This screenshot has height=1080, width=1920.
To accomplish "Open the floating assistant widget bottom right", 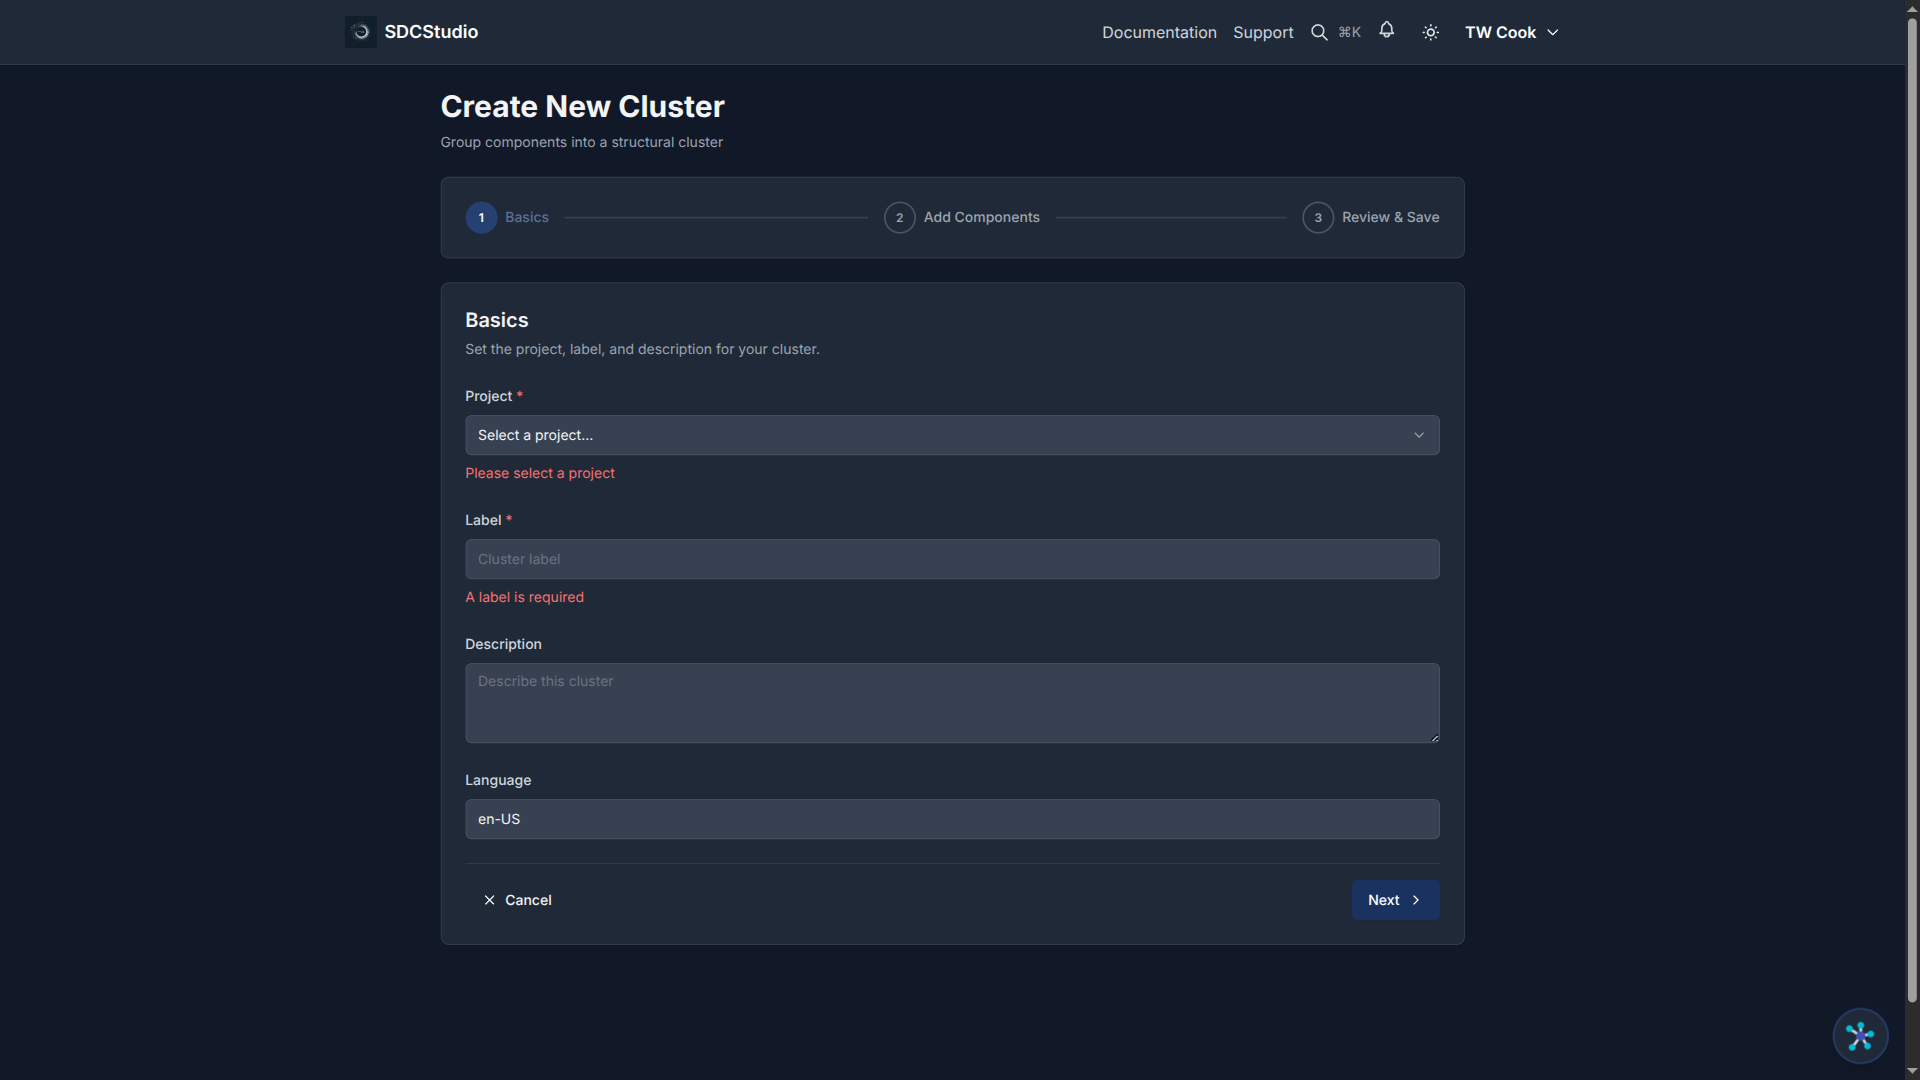I will click(x=1859, y=1036).
